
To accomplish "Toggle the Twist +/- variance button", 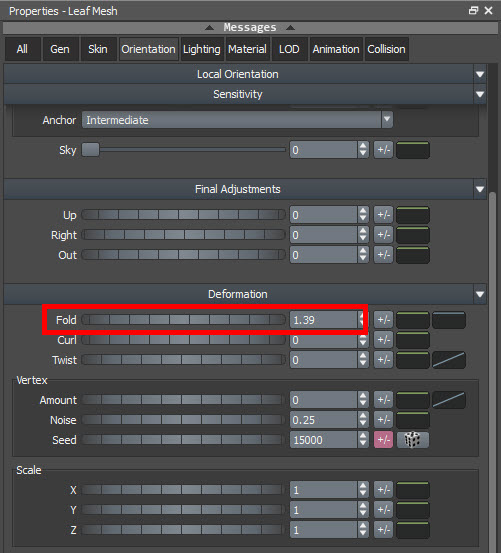I will (384, 360).
